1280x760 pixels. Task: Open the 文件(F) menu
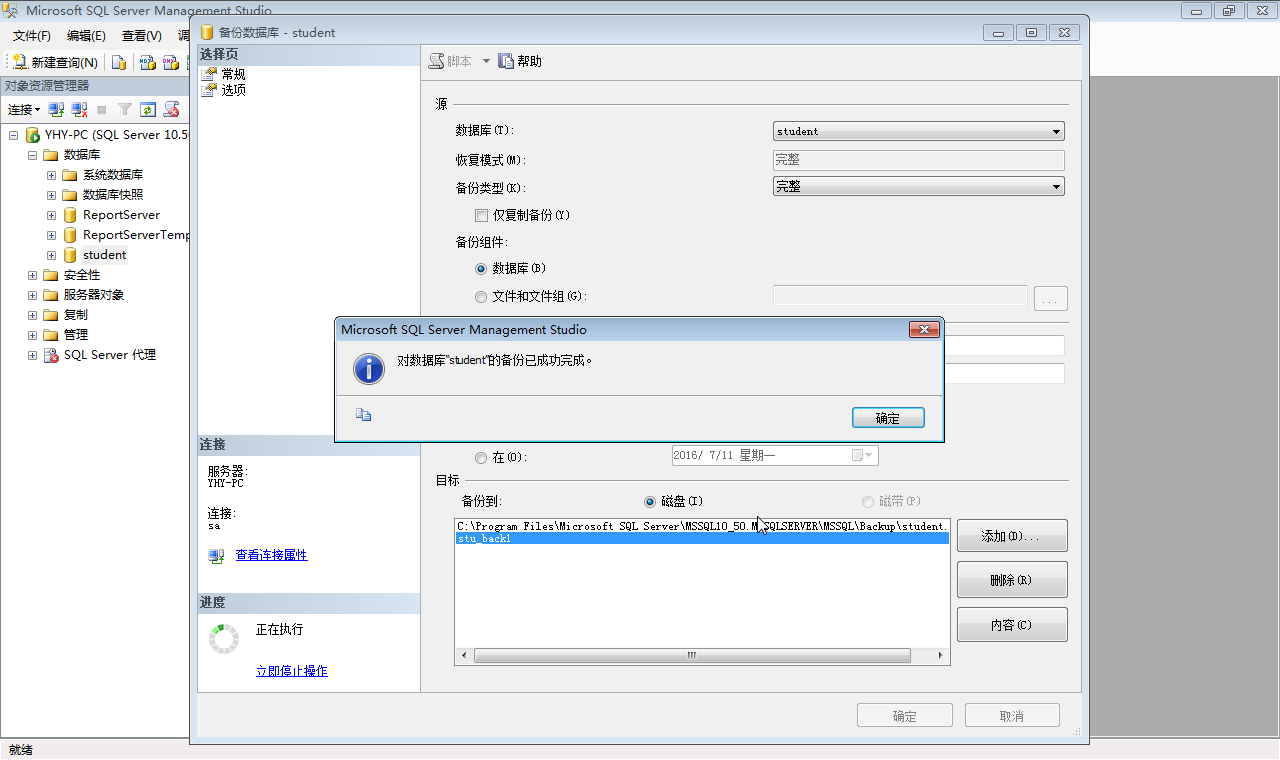(32, 36)
